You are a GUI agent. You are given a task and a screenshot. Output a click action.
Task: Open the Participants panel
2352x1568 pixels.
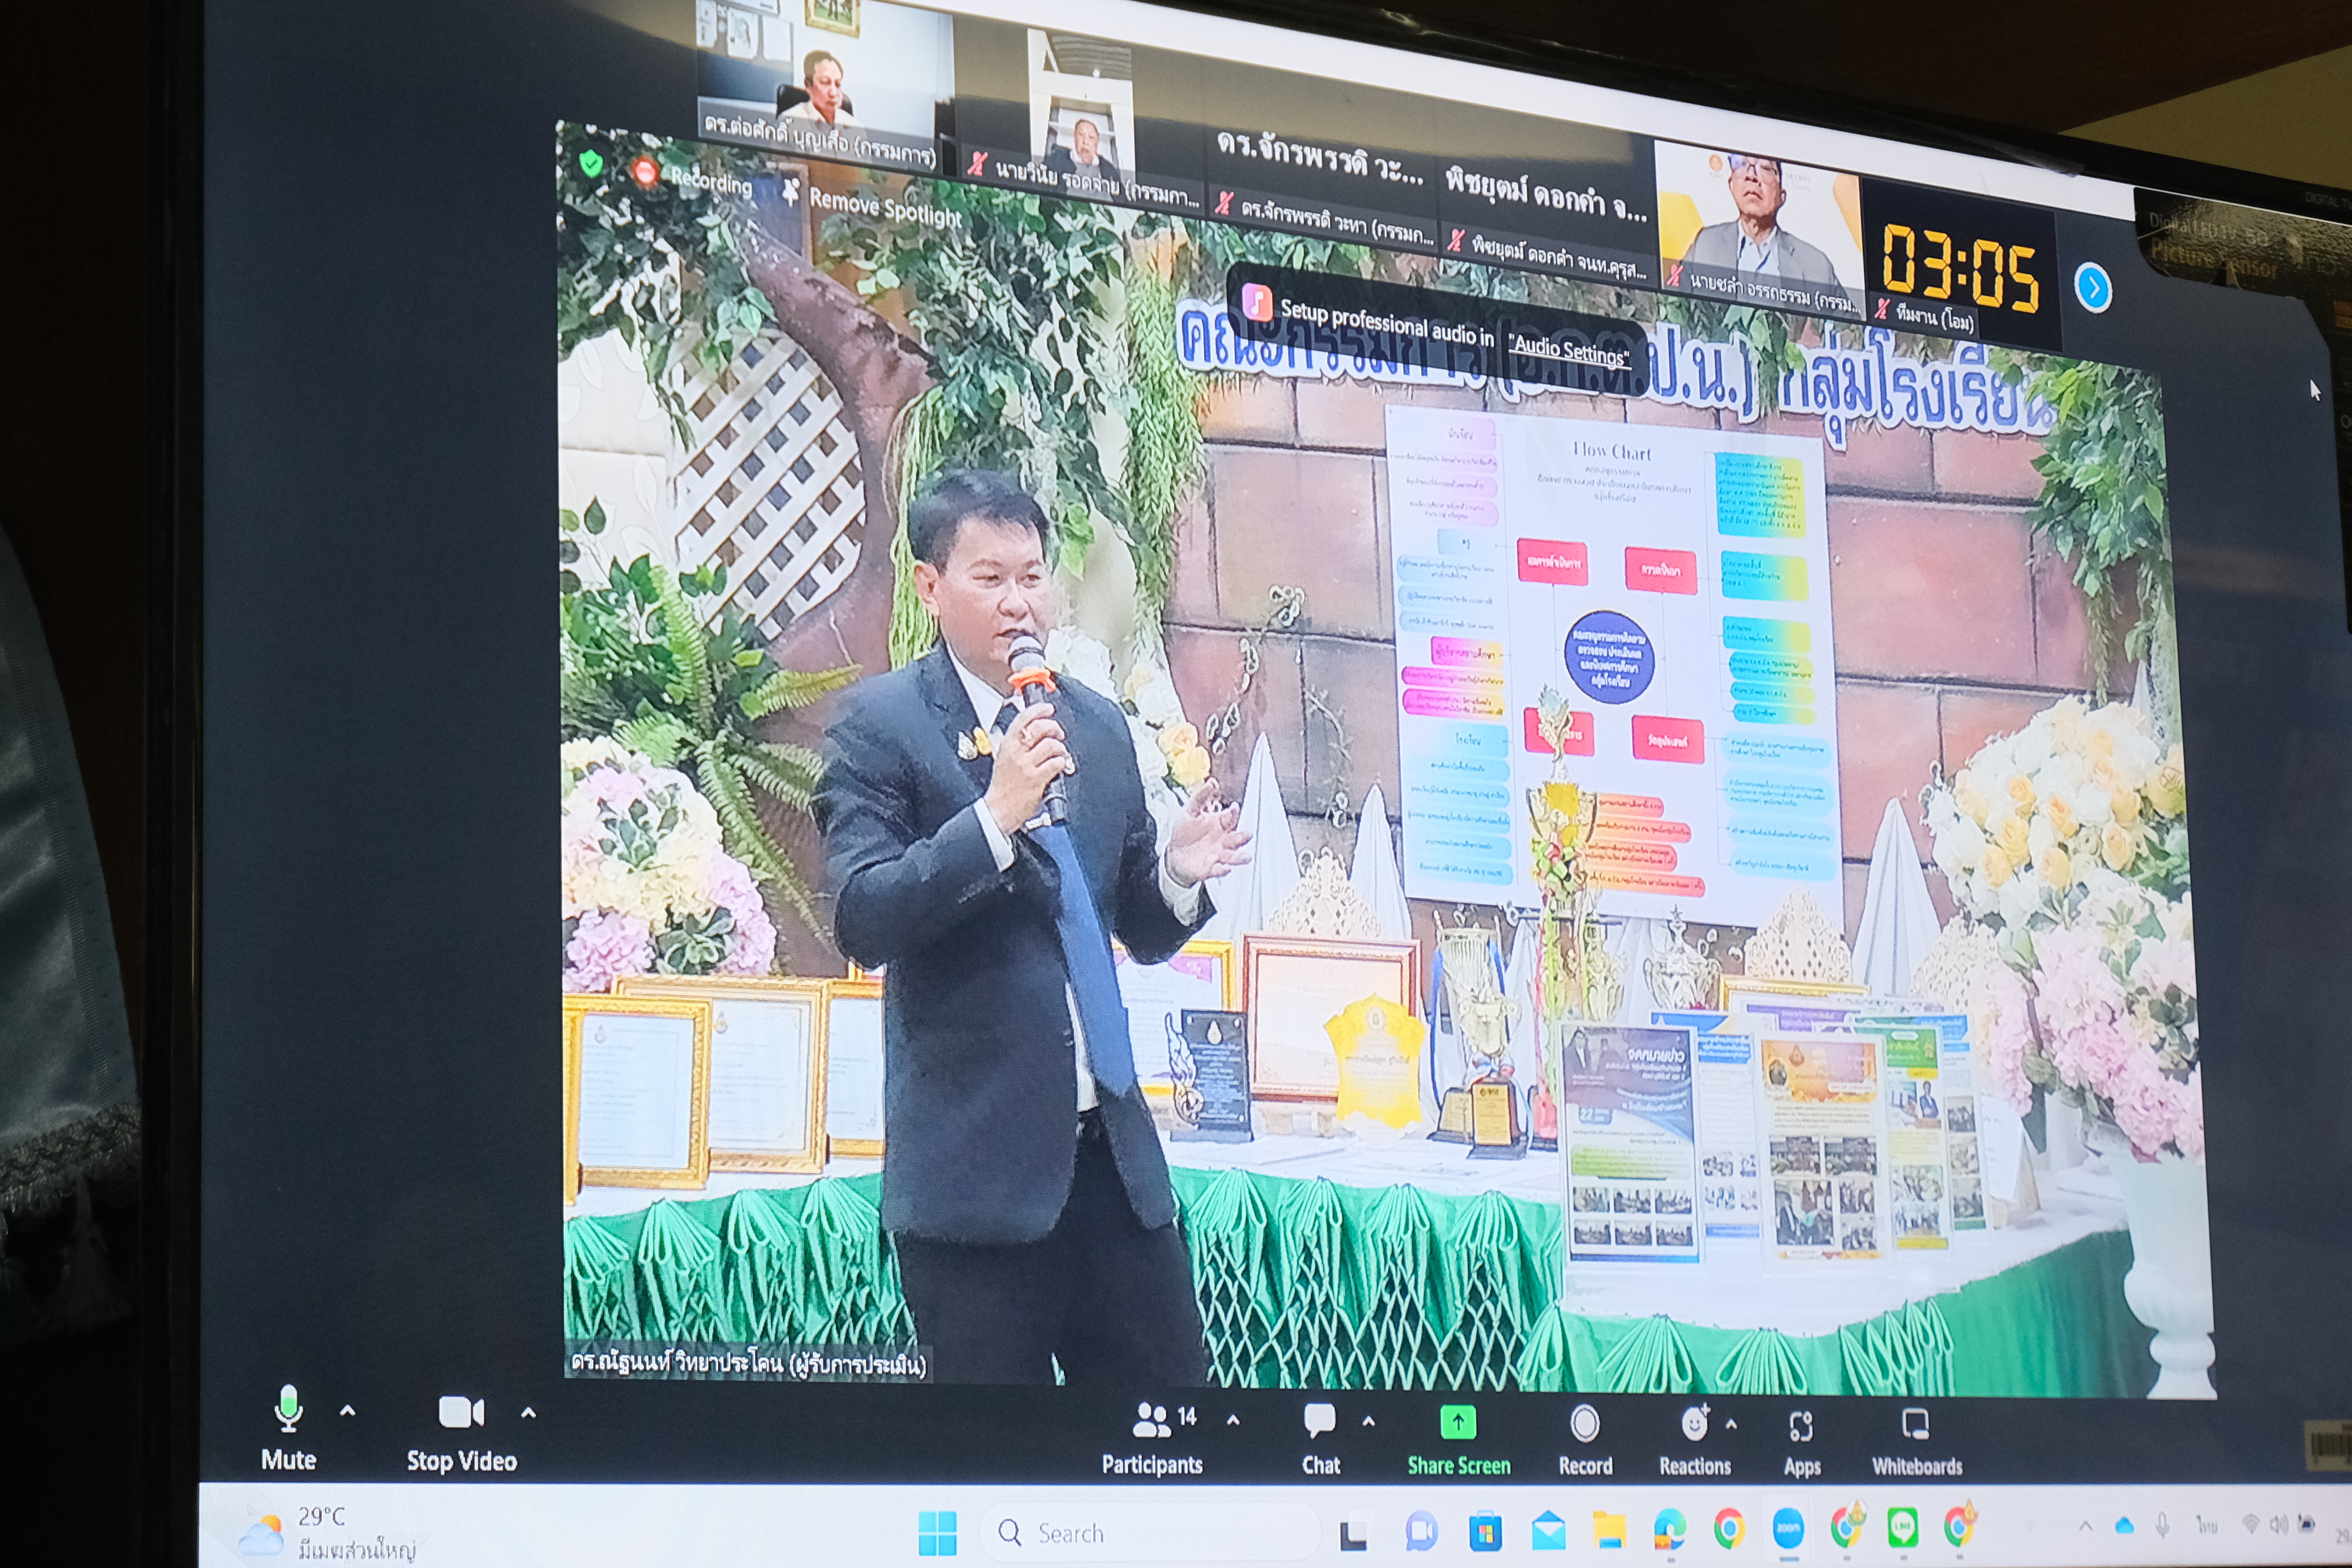(x=1153, y=1438)
